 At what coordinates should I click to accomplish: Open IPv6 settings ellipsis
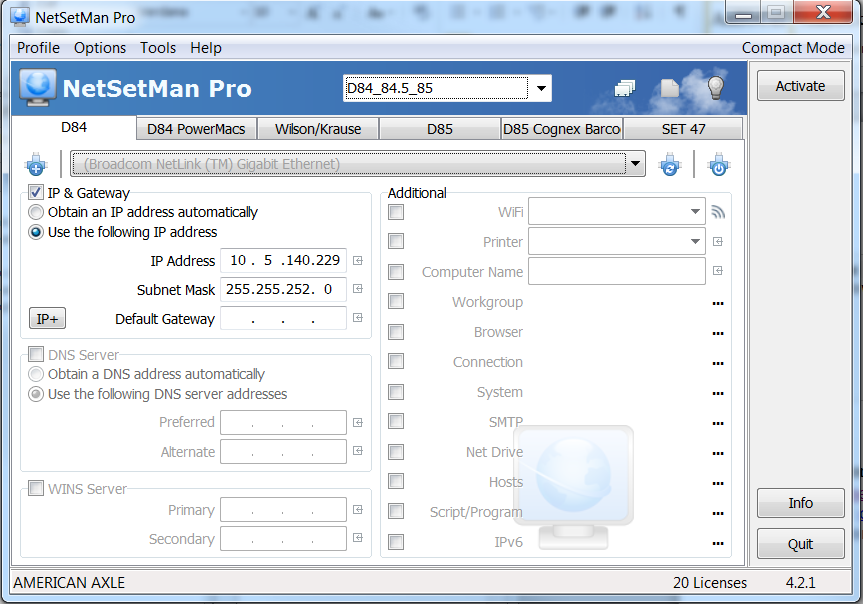tap(718, 543)
